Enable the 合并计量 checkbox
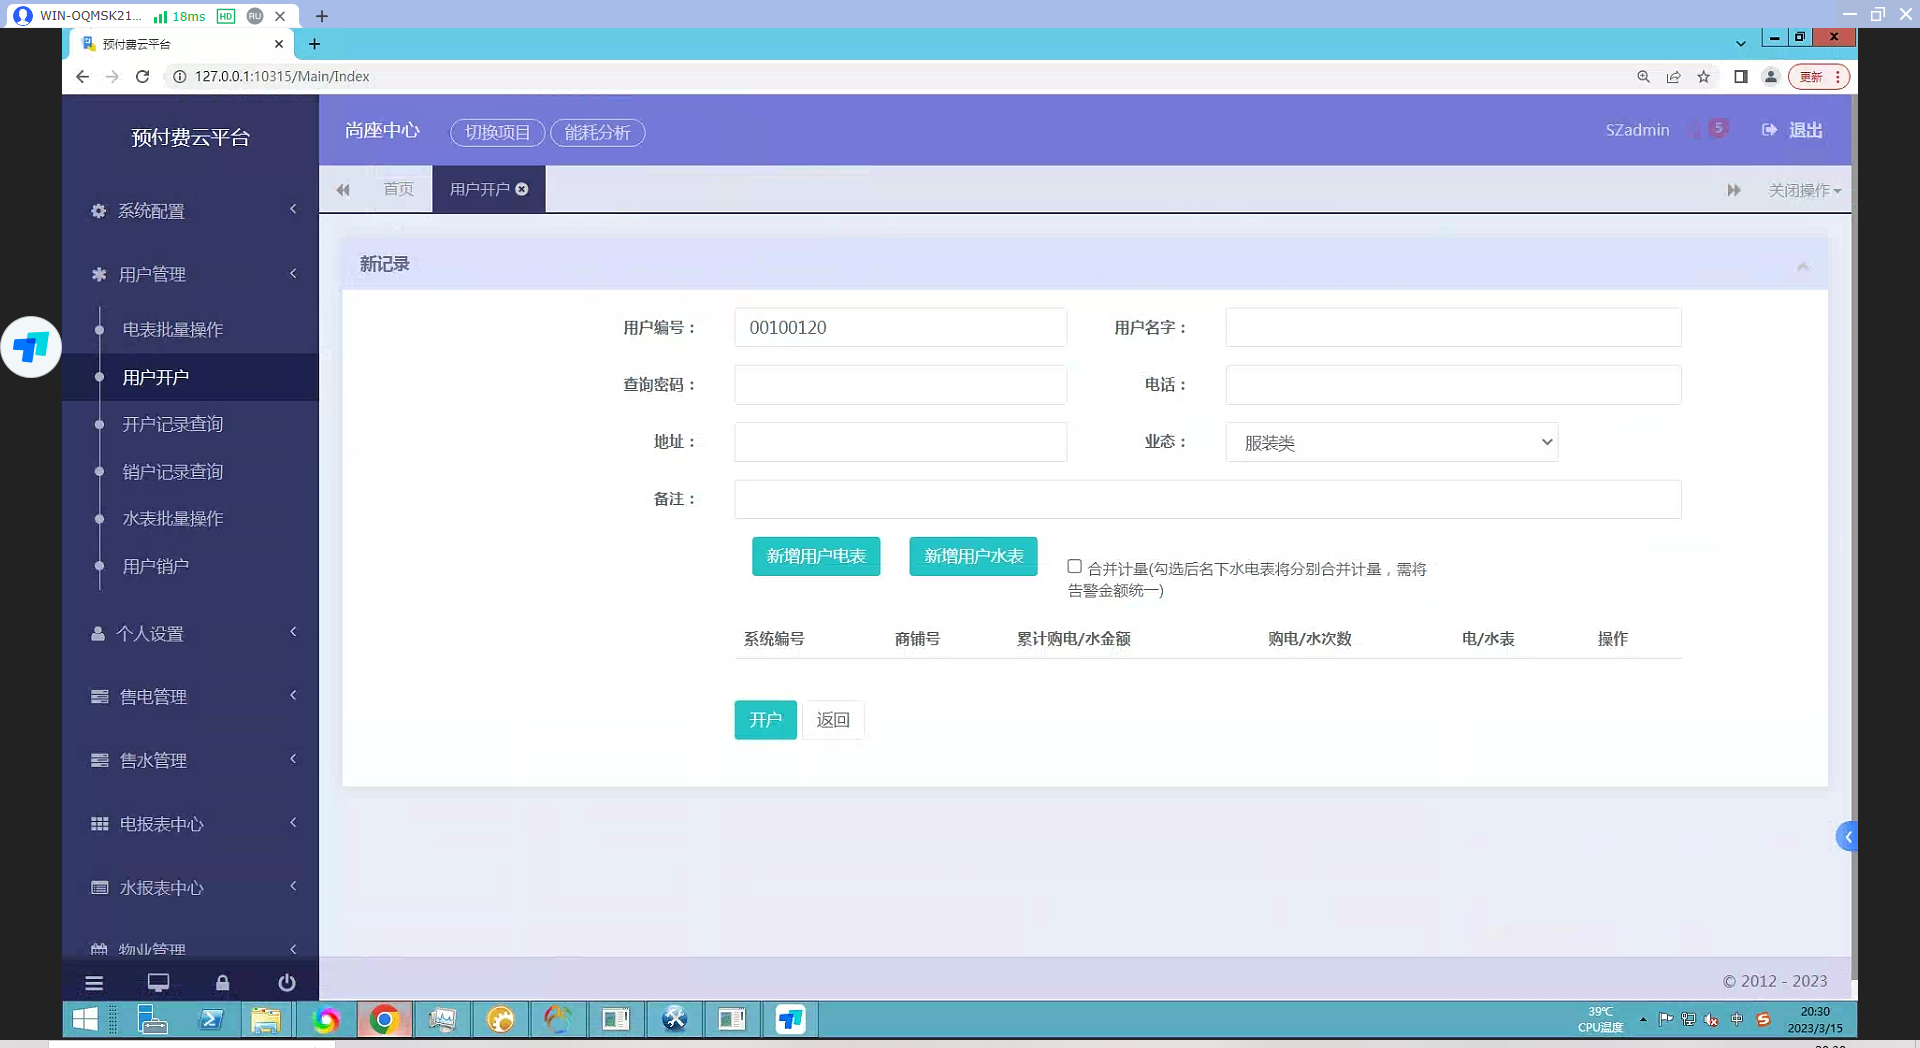This screenshot has height=1048, width=1920. tap(1074, 566)
